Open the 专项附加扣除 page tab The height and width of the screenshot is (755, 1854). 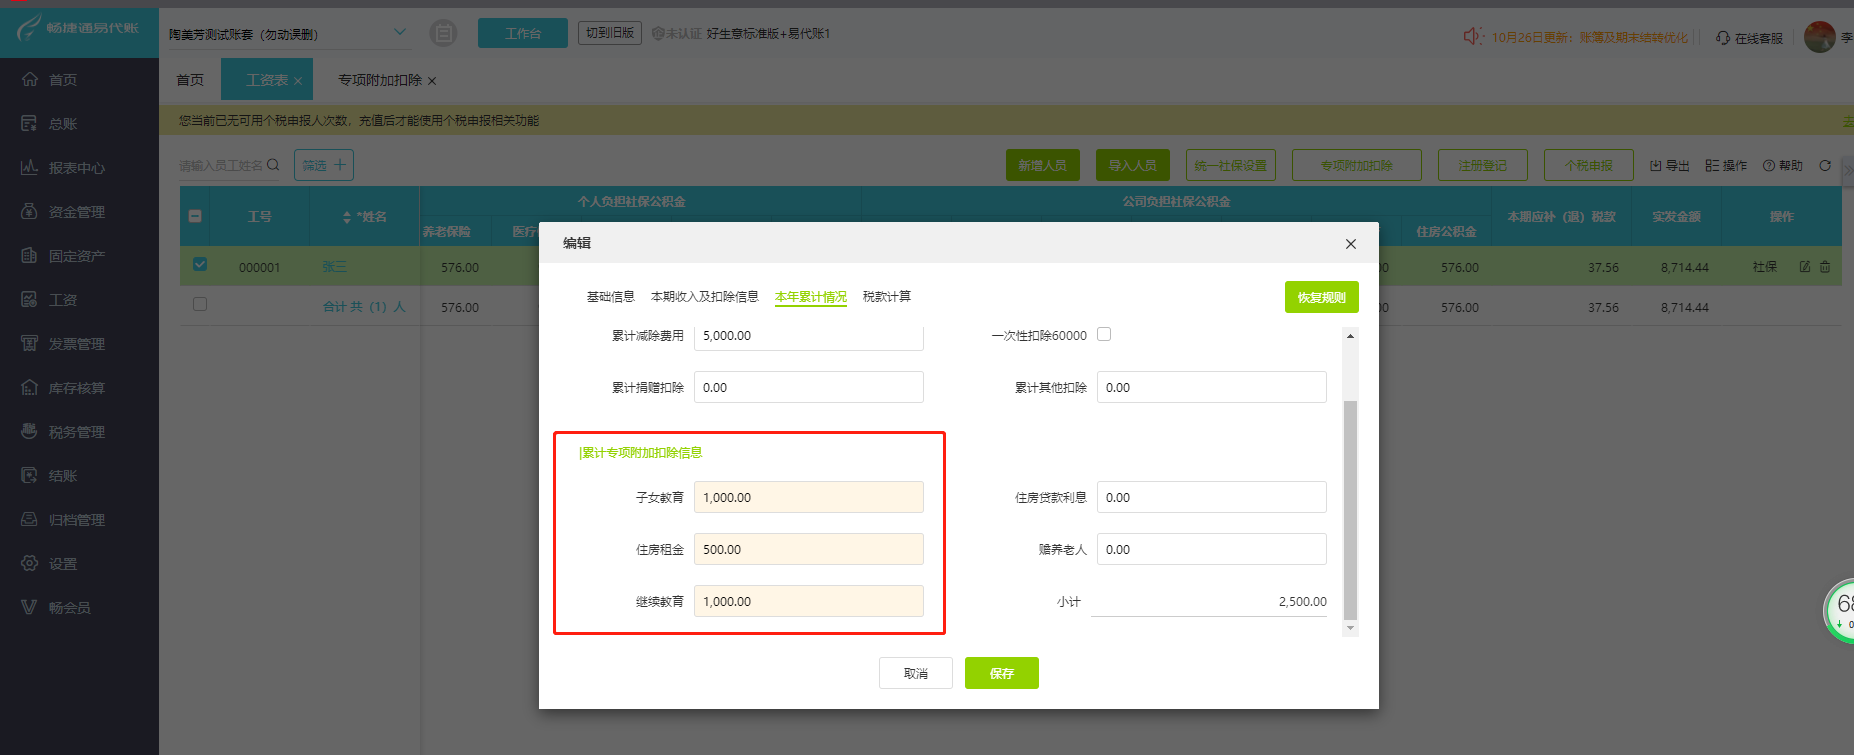[x=380, y=80]
